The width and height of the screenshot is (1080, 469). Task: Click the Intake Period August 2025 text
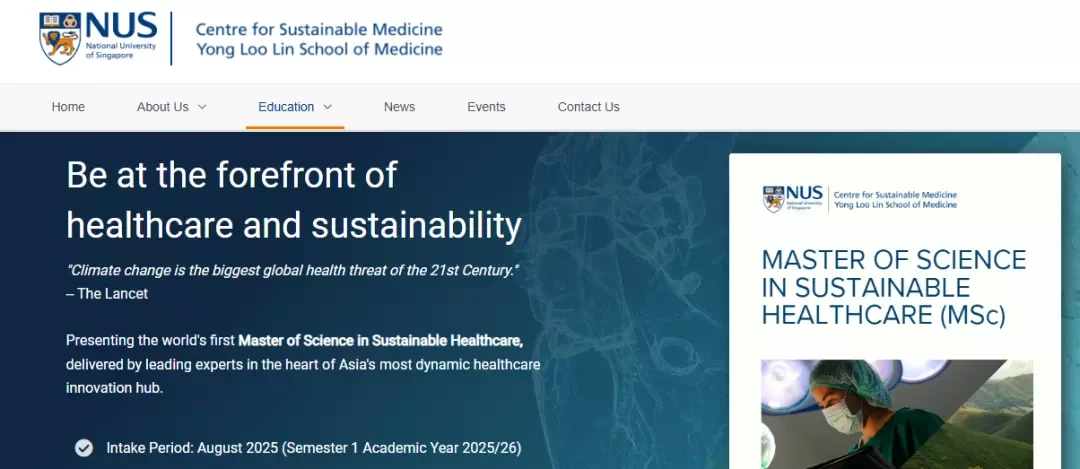pos(314,448)
